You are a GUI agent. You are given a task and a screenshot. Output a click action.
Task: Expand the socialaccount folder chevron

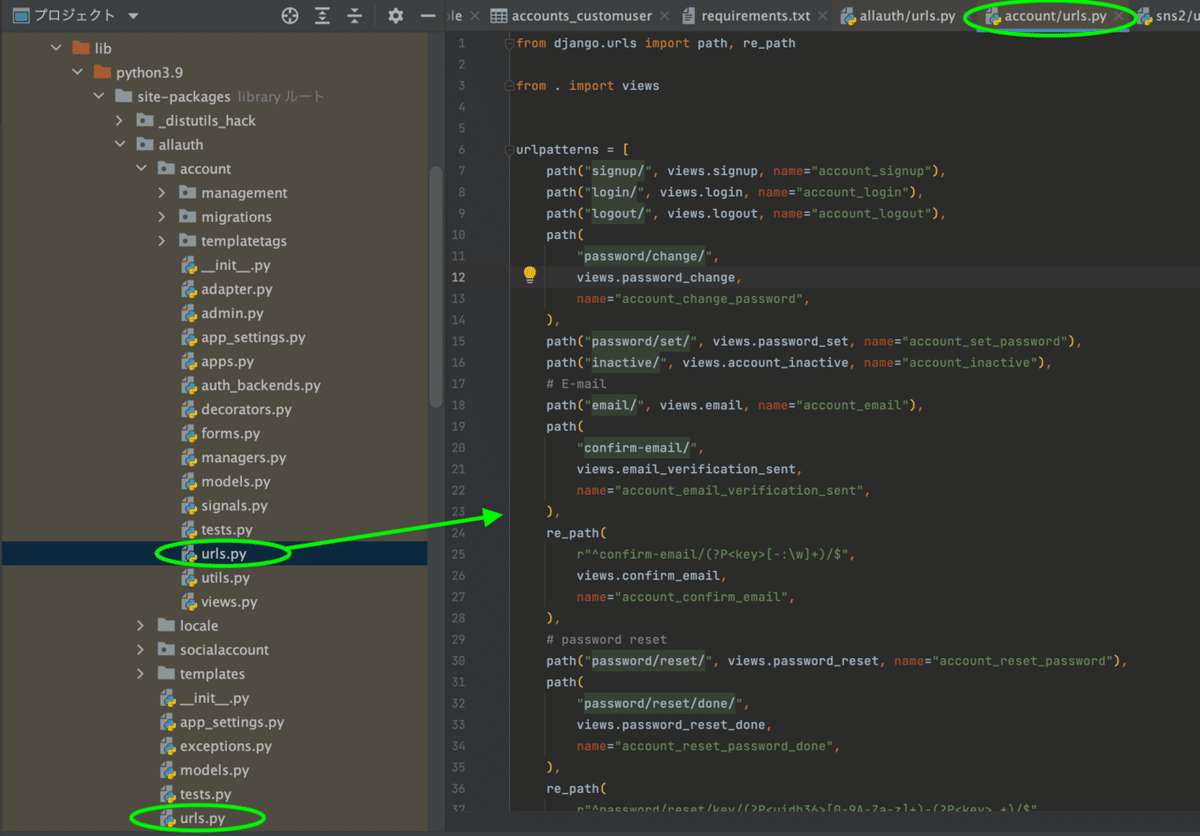(141, 649)
